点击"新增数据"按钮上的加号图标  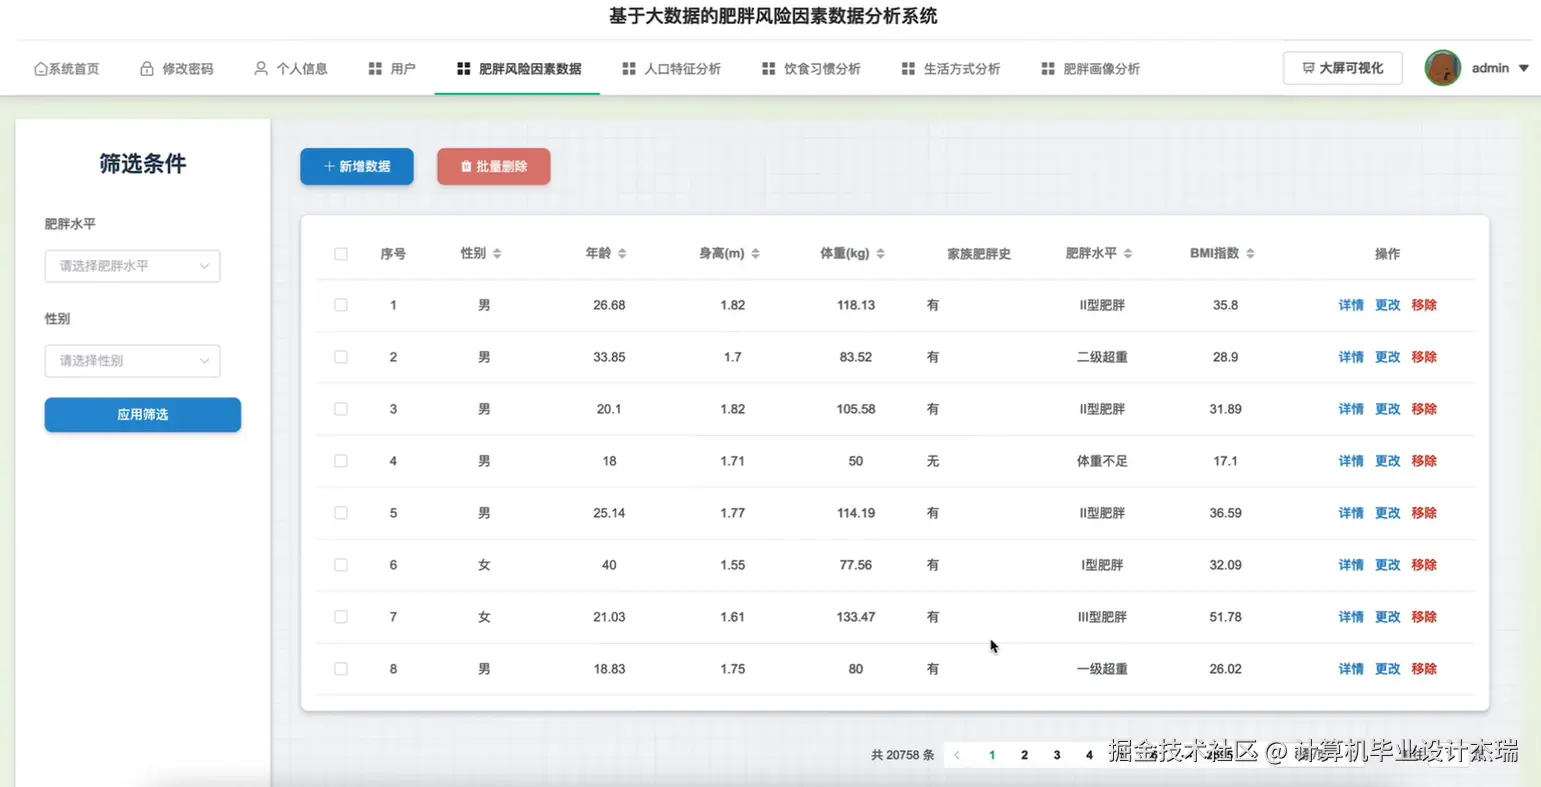(327, 166)
